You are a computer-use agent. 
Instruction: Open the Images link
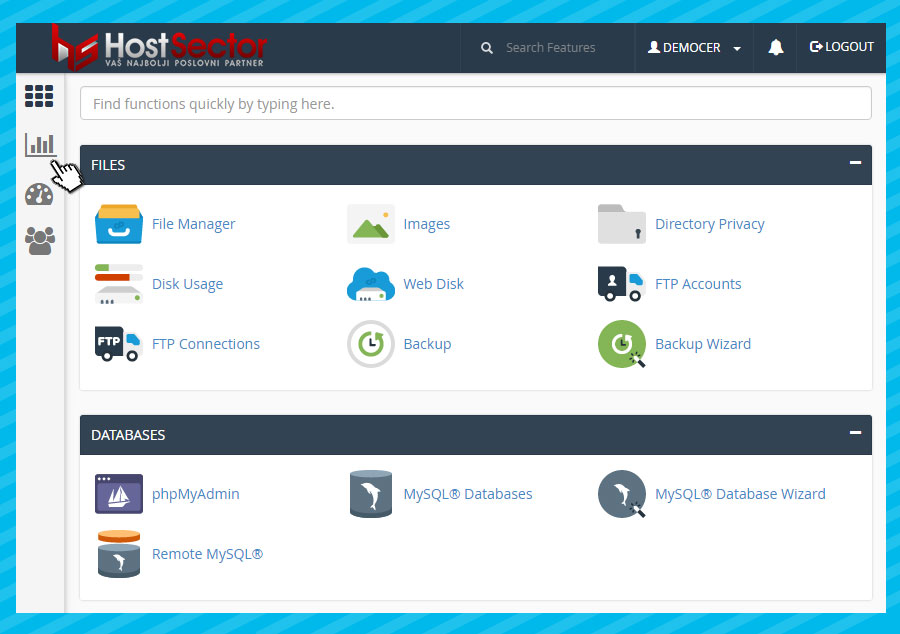[x=426, y=224]
